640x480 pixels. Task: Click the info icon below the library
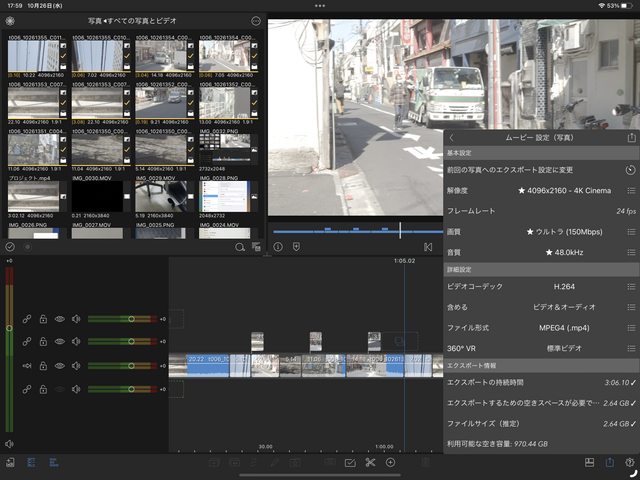[x=278, y=246]
